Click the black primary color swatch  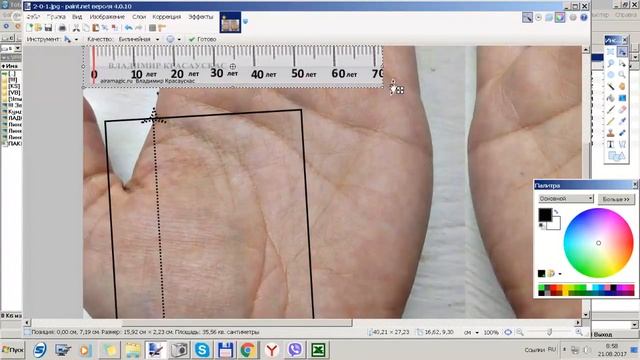click(545, 215)
